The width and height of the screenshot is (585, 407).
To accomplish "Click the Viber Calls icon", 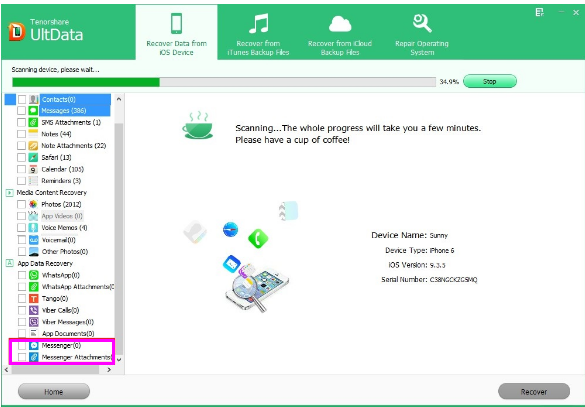I will [x=34, y=310].
